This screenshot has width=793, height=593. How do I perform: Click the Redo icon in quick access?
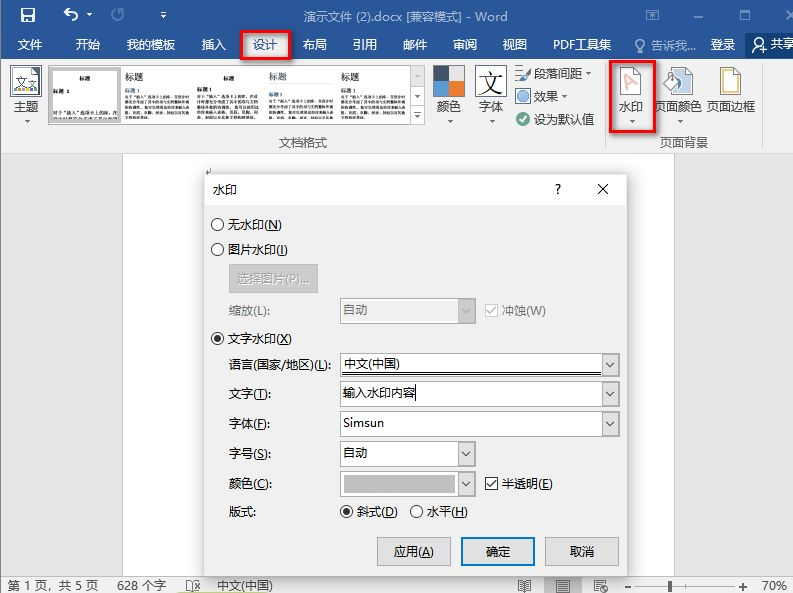click(x=117, y=15)
